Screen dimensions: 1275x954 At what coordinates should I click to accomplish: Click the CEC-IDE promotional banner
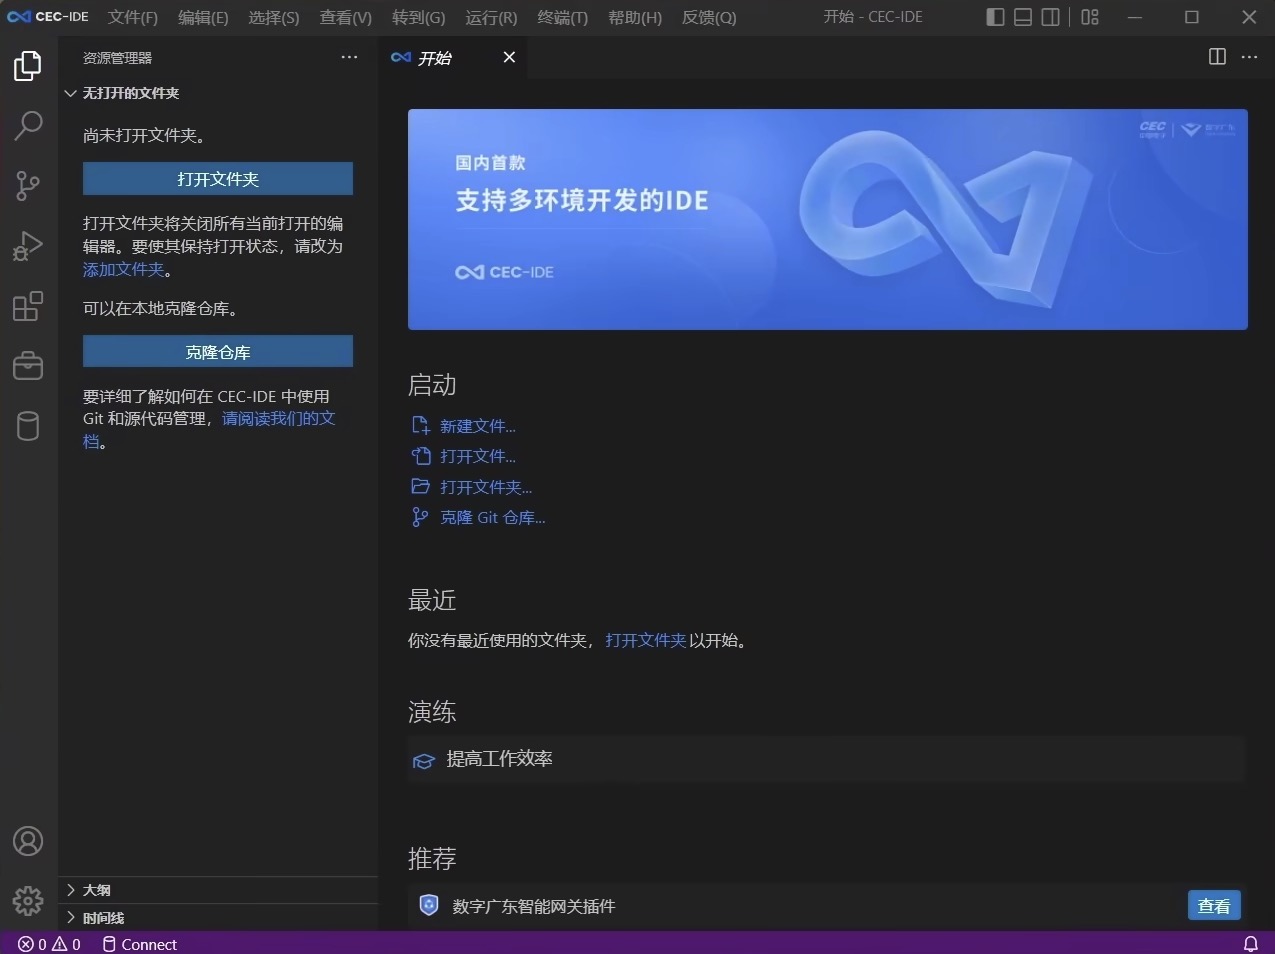827,219
